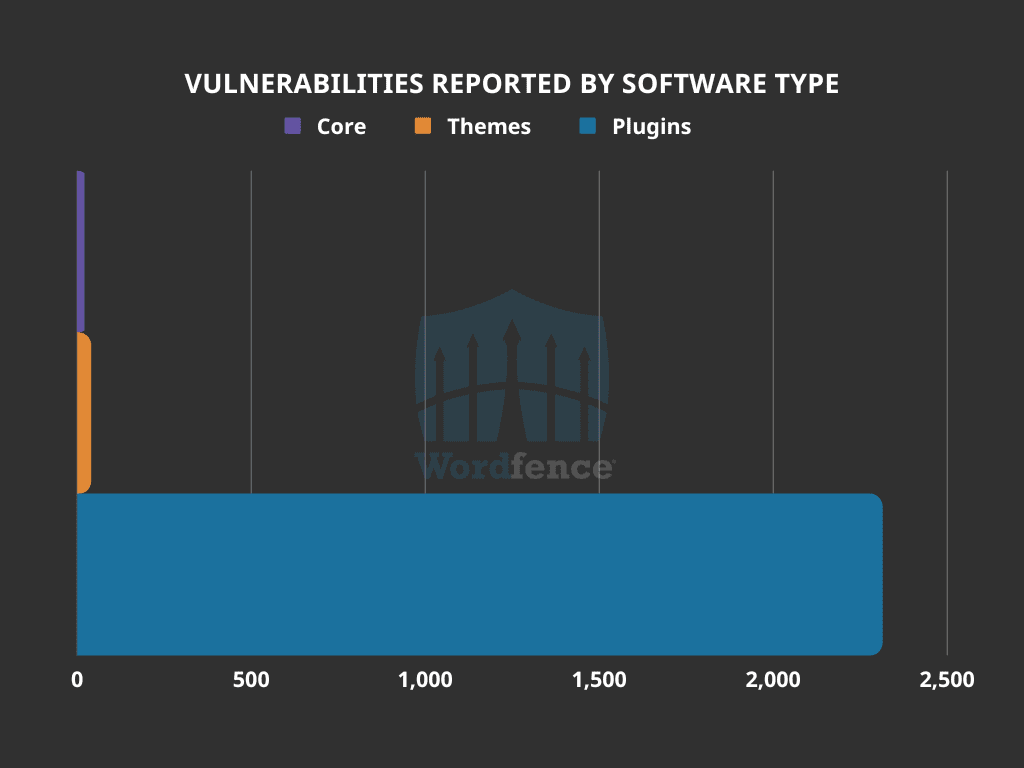Click the 0 axis label
The width and height of the screenshot is (1024, 768).
(x=77, y=680)
